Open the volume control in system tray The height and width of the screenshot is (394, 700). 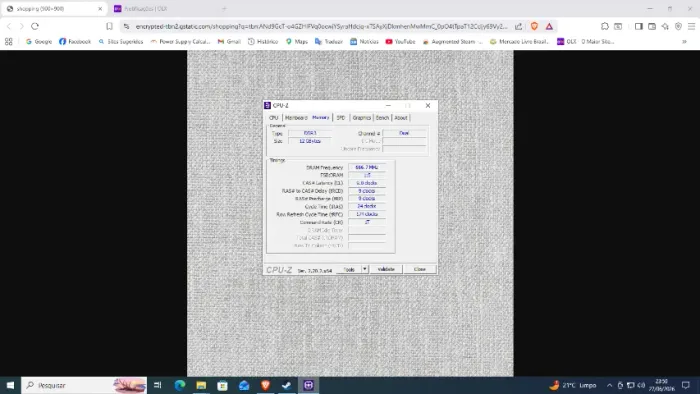(642, 385)
